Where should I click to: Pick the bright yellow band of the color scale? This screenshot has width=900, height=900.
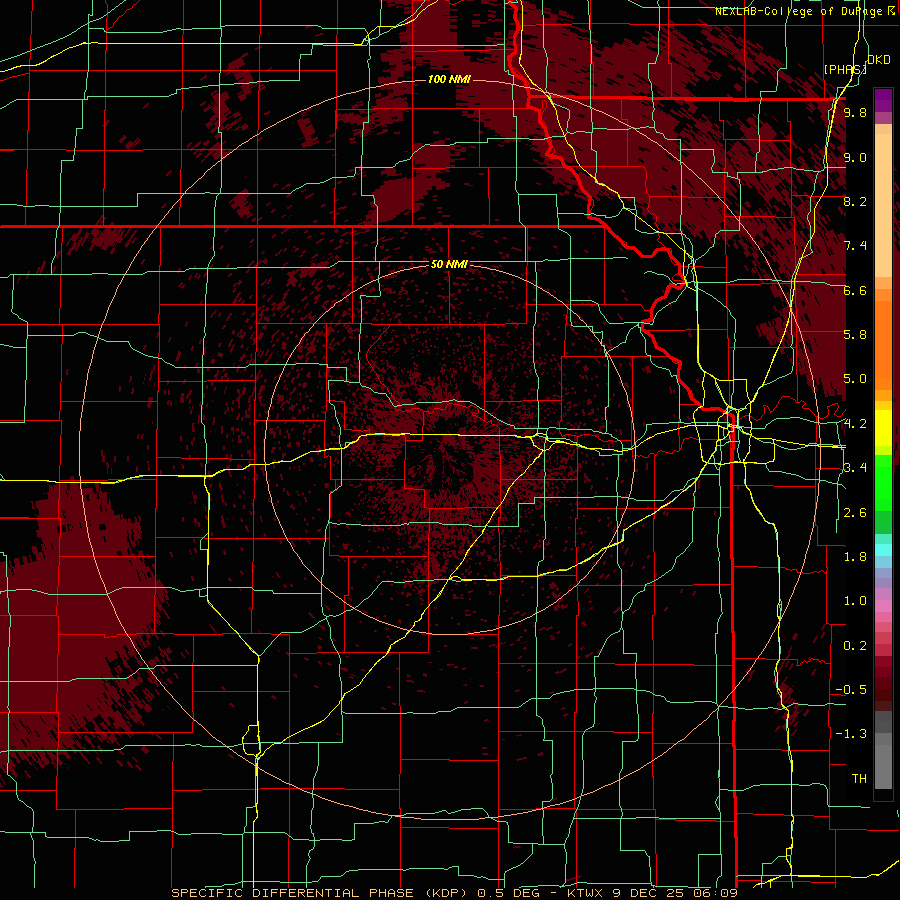tap(883, 428)
